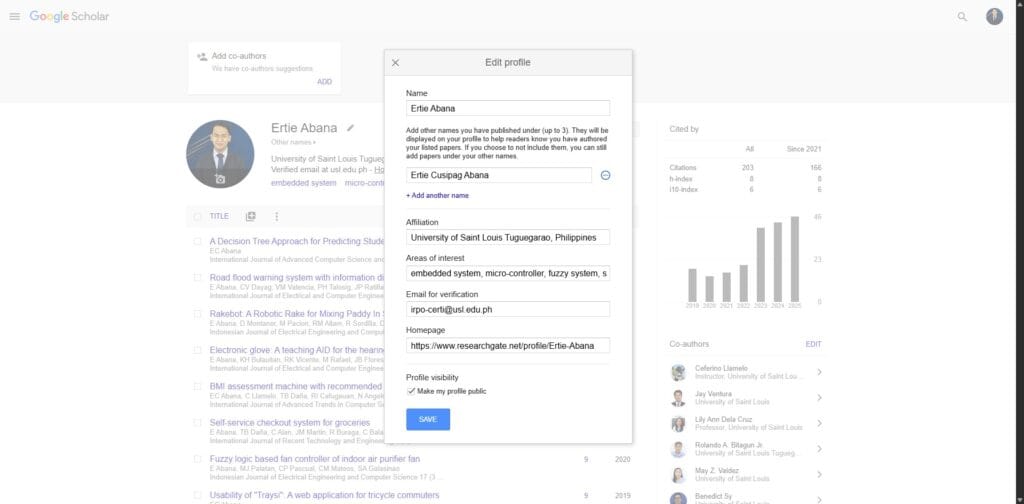Screen dimensions: 1024x504
Task: Click the add articles plus icon
Action: (250, 216)
